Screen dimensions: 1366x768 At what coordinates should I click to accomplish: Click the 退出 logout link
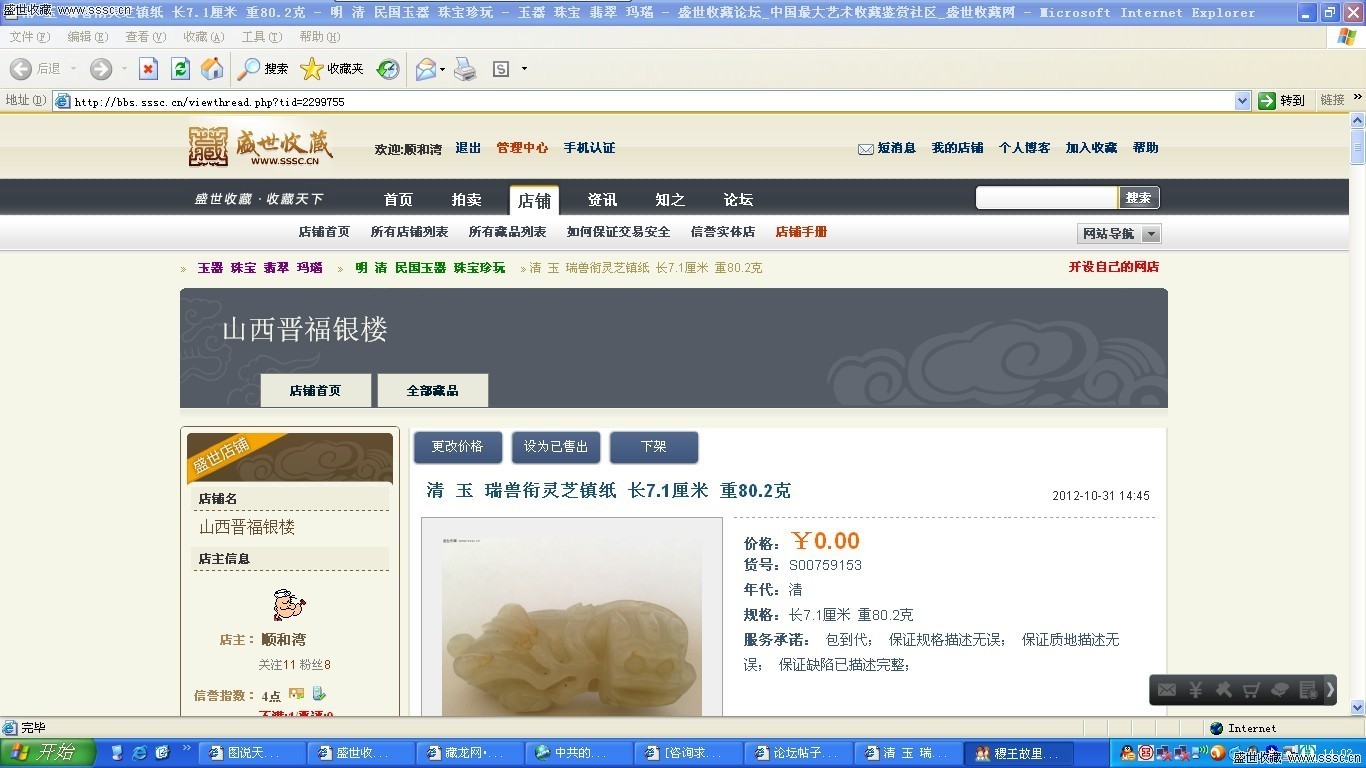(468, 148)
